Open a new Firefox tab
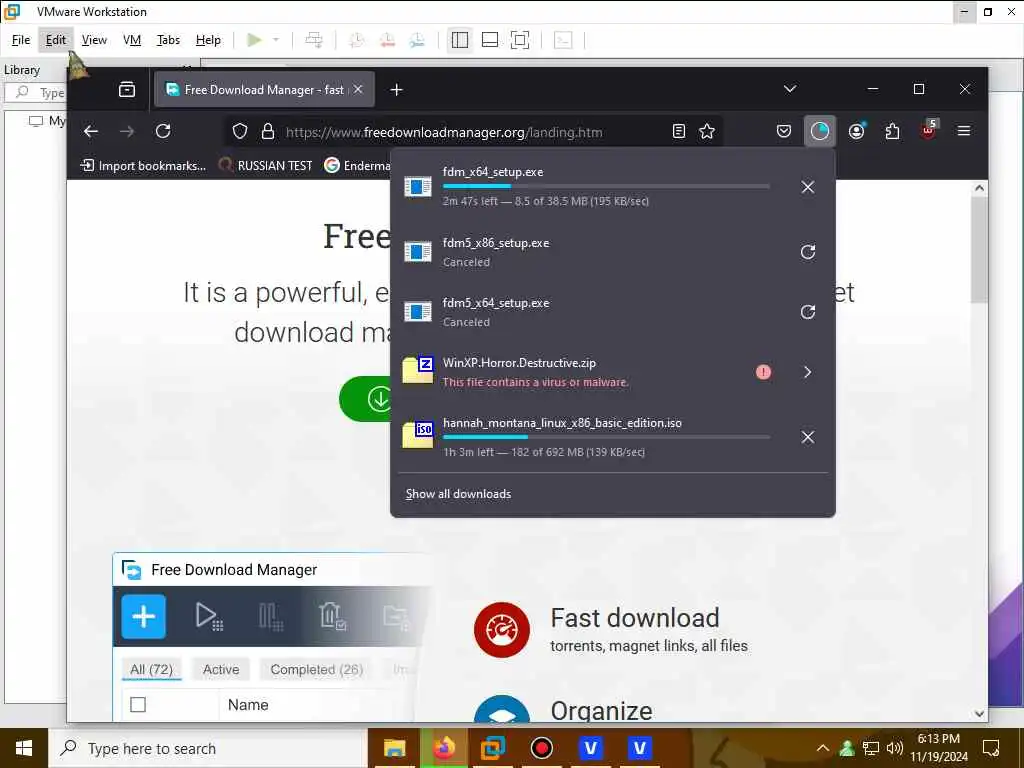1024x768 pixels. (x=396, y=89)
